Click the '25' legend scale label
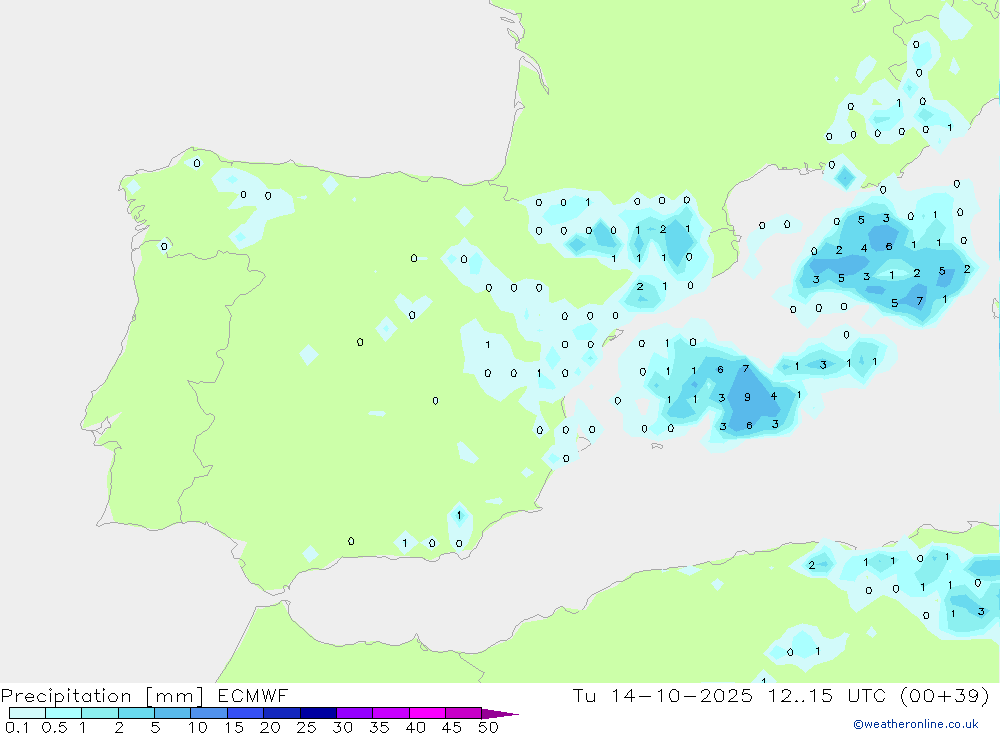This screenshot has width=1000, height=733. point(307,727)
